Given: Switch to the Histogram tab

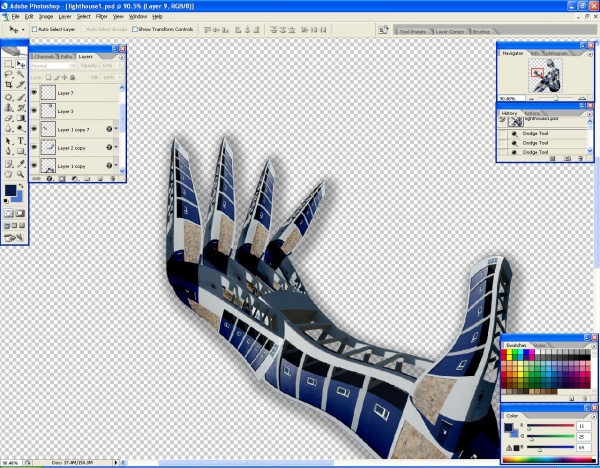Looking at the screenshot, I should coord(557,53).
